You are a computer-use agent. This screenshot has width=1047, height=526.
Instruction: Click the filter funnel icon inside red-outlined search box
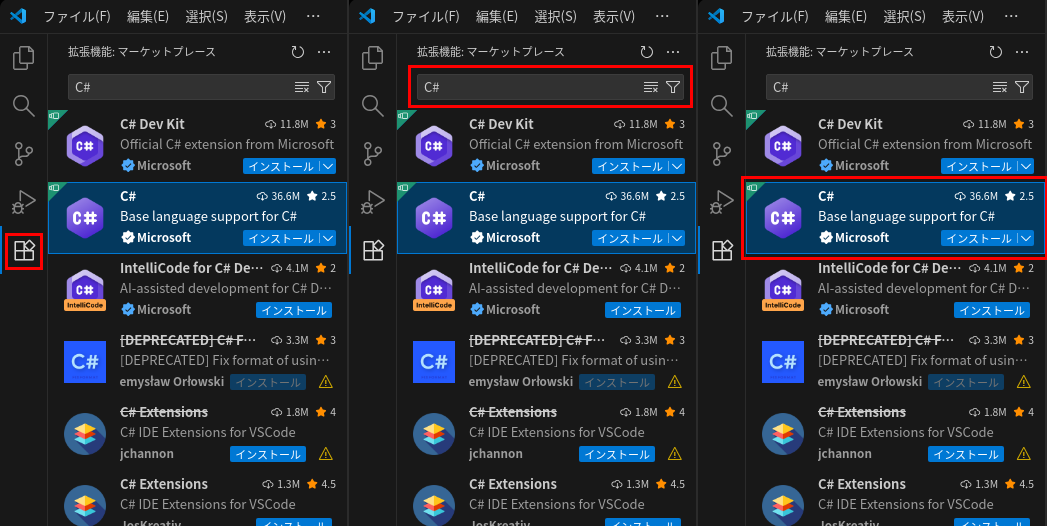click(x=673, y=88)
